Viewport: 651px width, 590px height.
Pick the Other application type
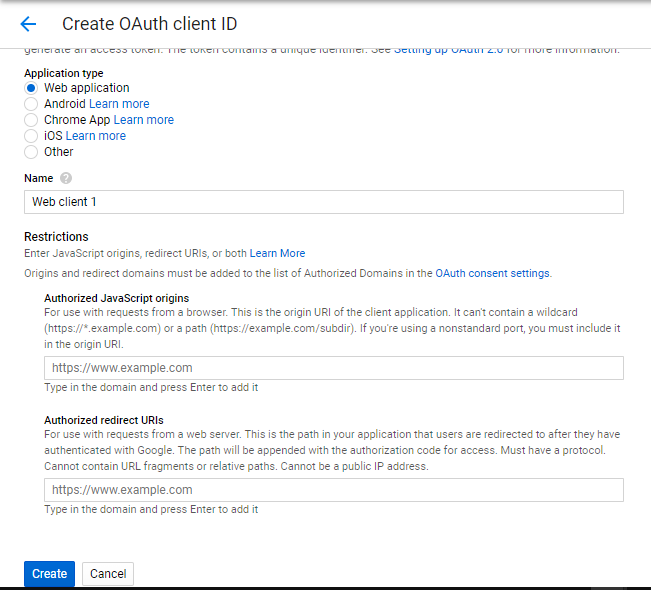click(31, 152)
